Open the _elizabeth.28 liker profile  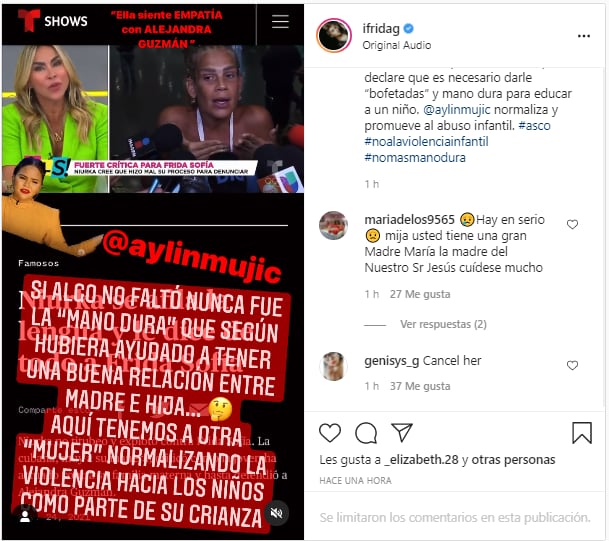coord(421,459)
